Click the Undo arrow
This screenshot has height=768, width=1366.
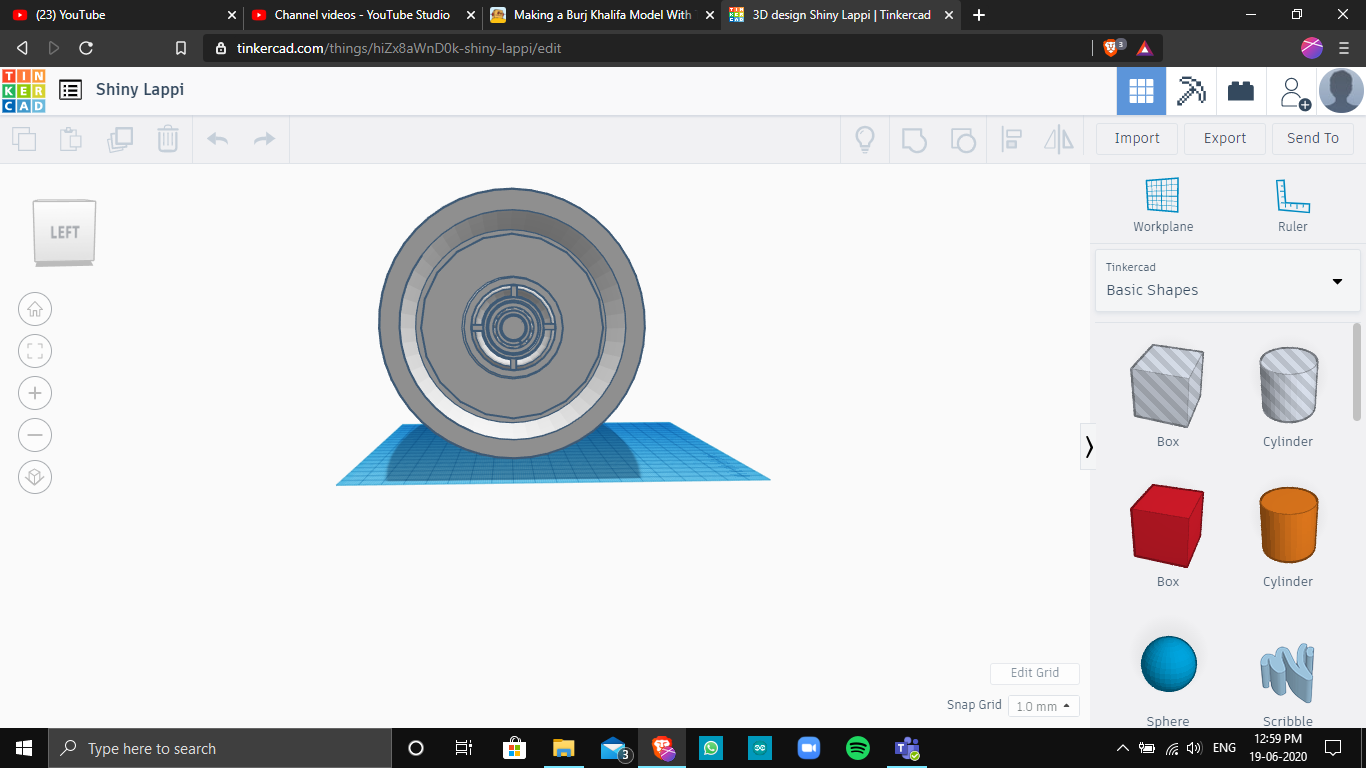point(217,139)
